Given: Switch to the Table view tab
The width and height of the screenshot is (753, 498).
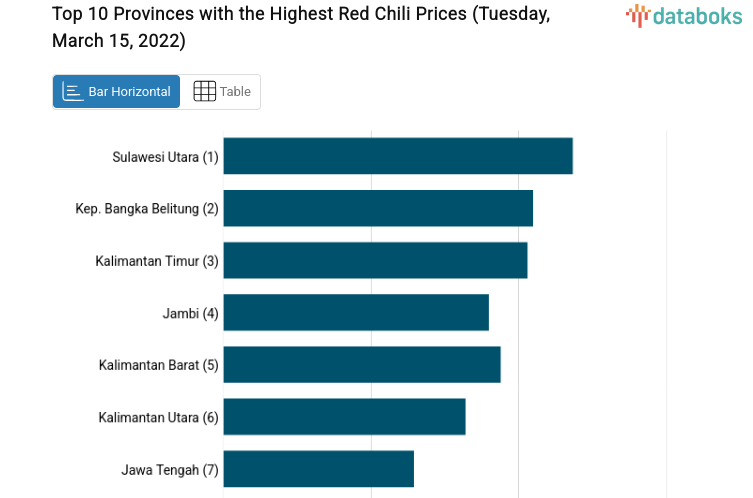Looking at the screenshot, I should (x=221, y=92).
